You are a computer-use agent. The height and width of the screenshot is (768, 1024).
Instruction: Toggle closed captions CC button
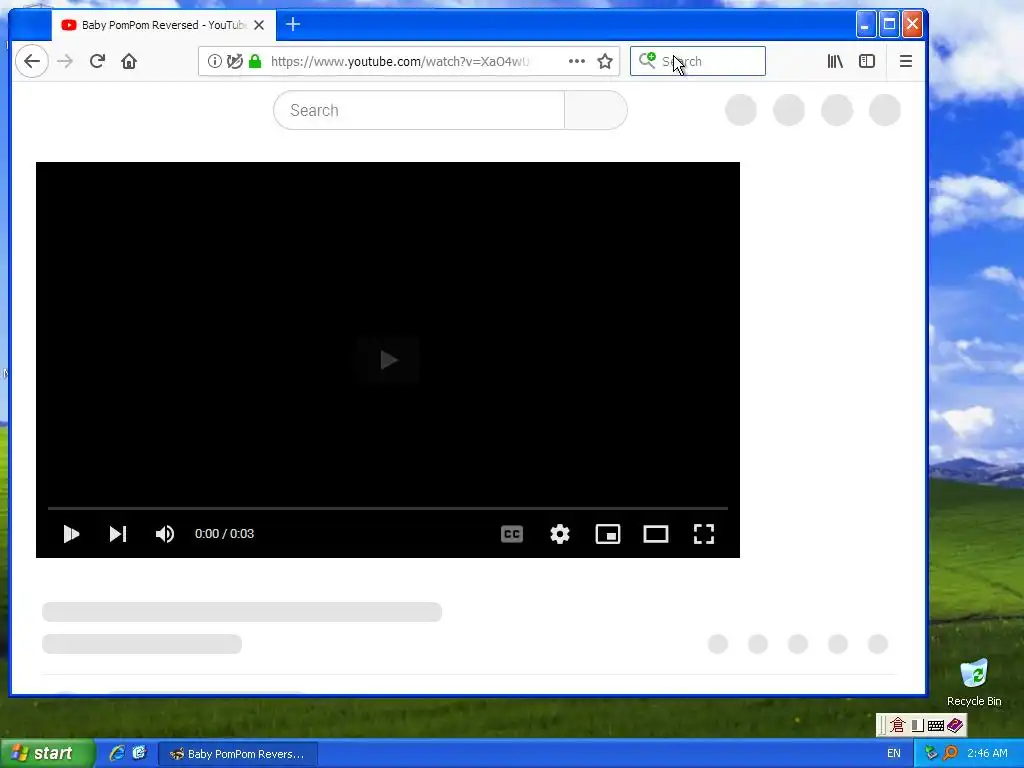512,534
